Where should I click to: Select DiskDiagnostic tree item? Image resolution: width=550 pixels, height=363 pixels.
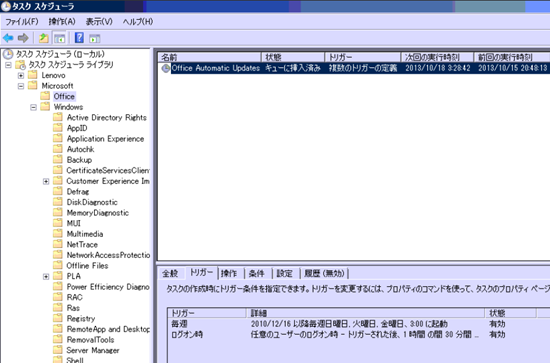click(92, 202)
